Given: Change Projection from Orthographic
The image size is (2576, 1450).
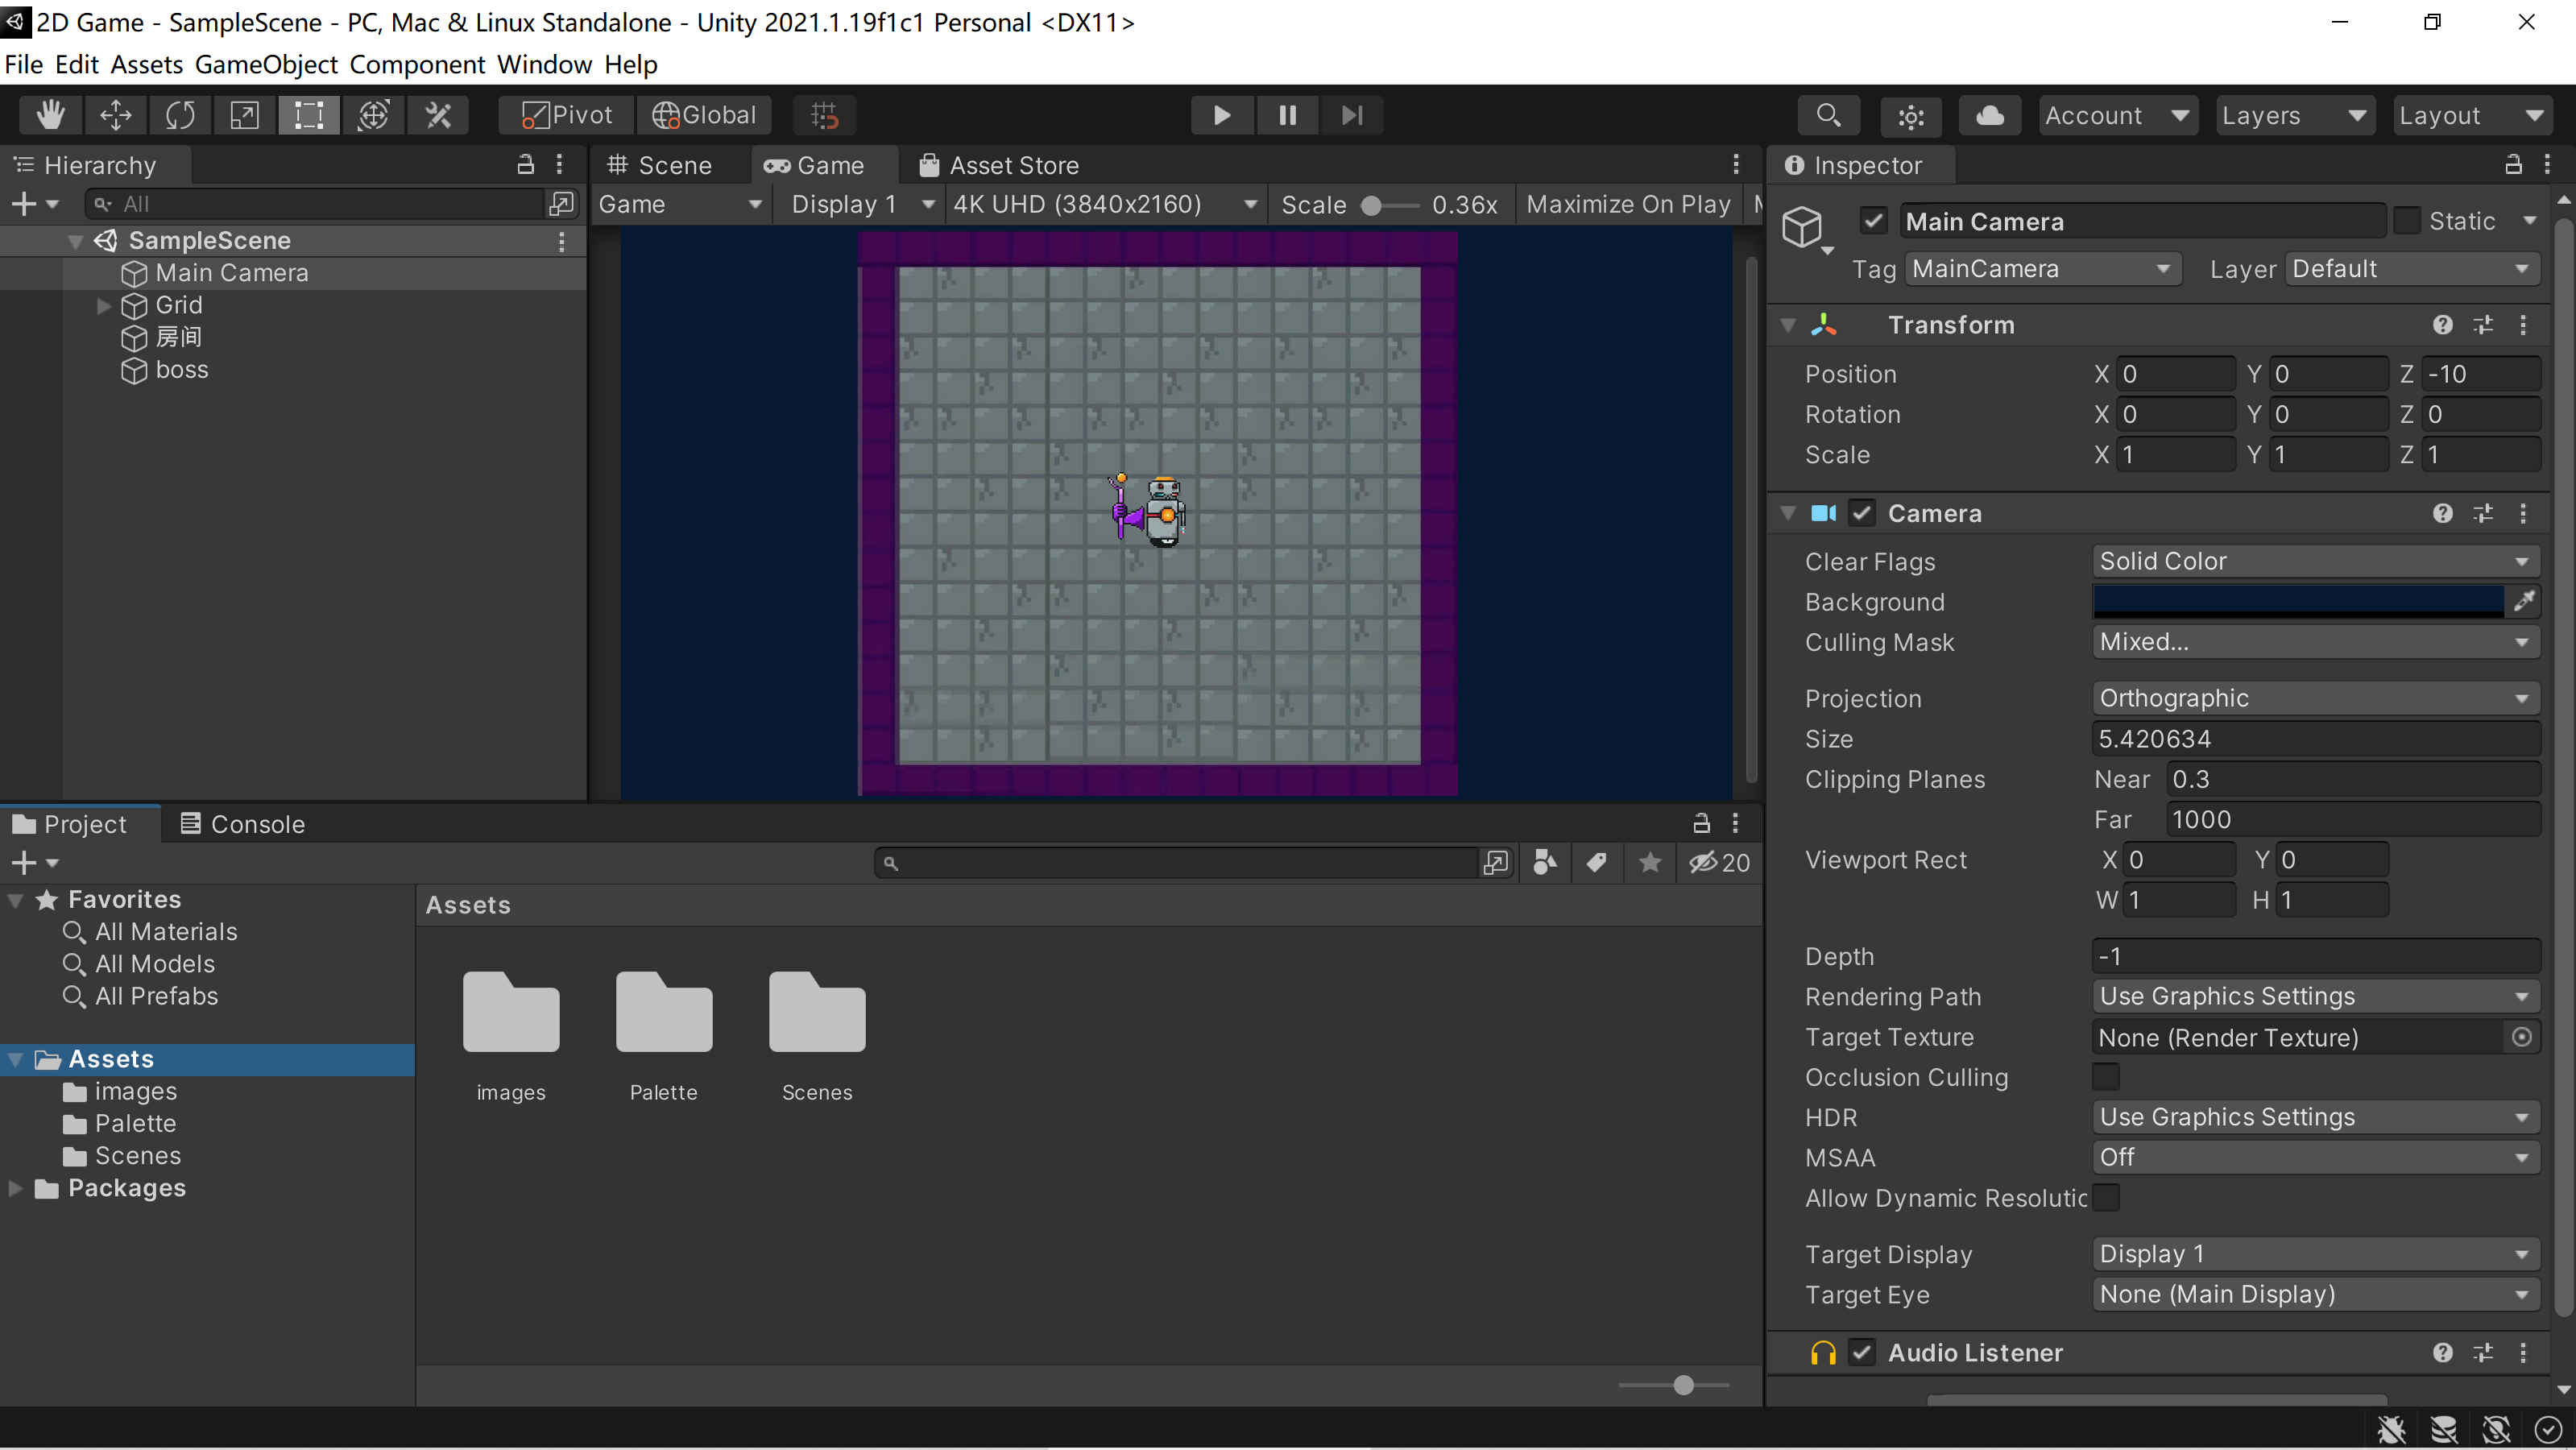Looking at the screenshot, I should pyautogui.click(x=2316, y=698).
